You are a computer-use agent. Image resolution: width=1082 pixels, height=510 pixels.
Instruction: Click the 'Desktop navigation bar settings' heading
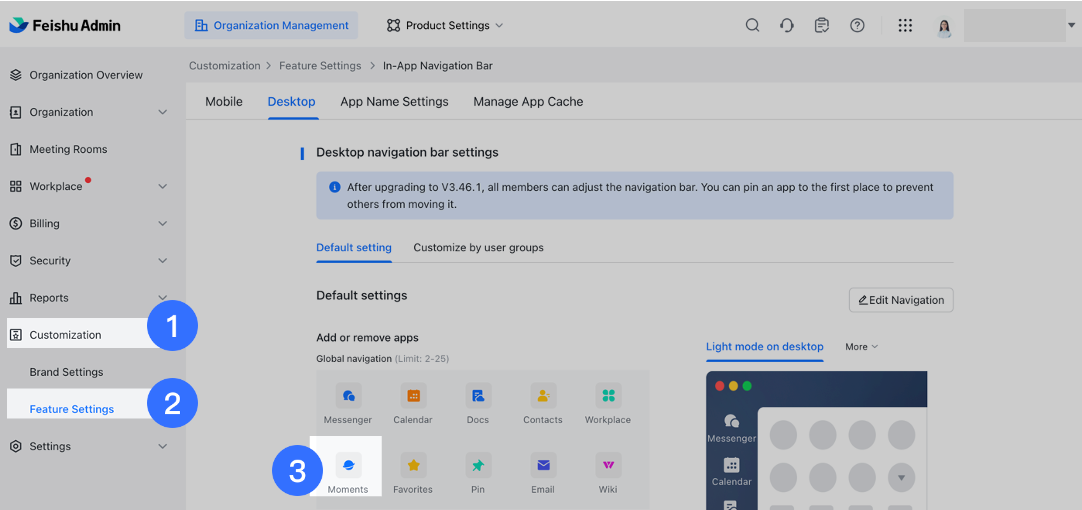pos(407,153)
